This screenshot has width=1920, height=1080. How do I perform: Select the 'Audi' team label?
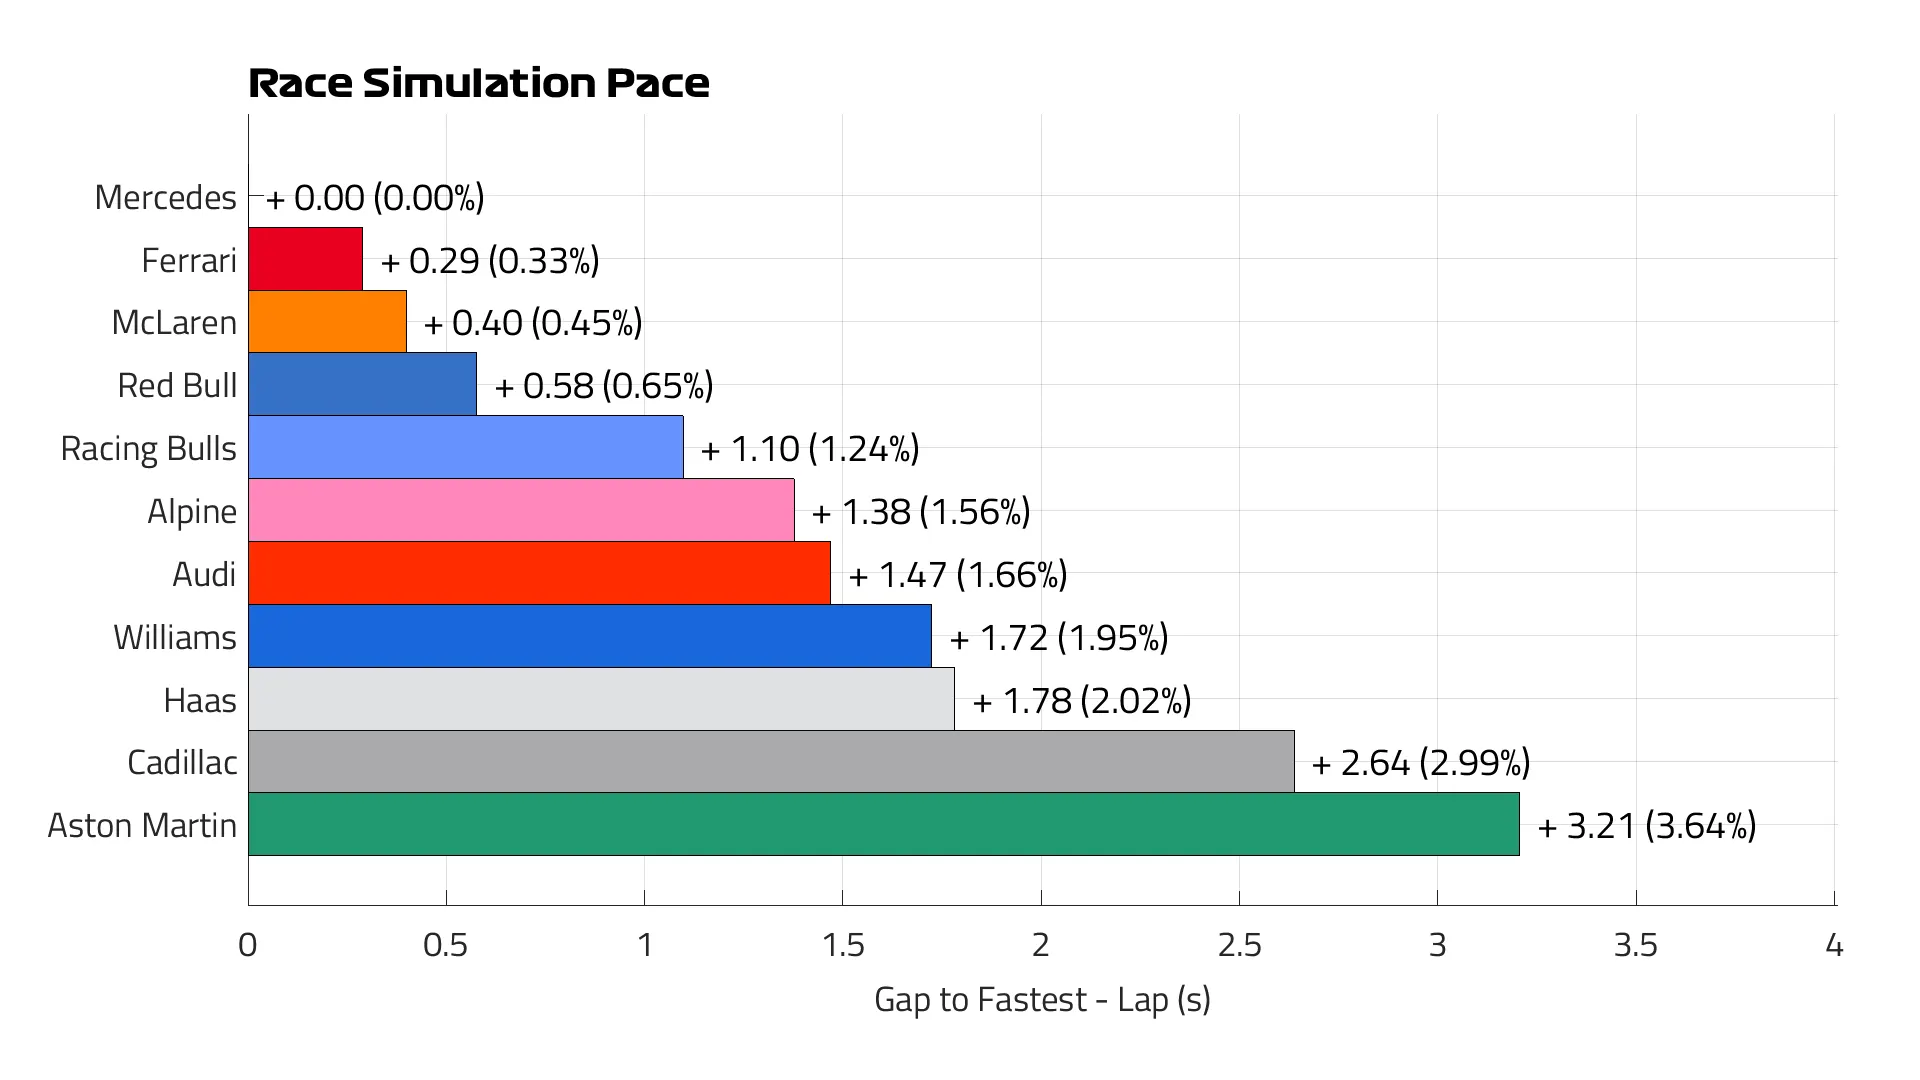(x=205, y=574)
